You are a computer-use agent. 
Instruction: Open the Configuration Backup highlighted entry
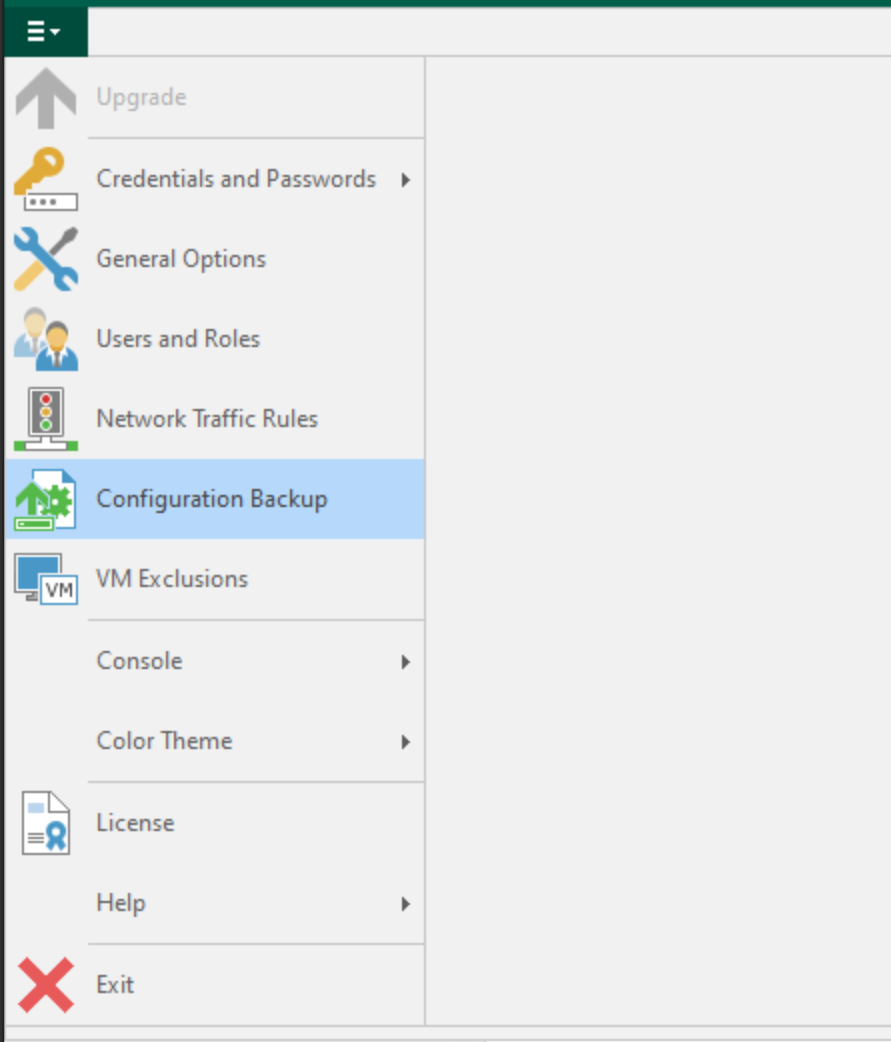pyautogui.click(x=215, y=499)
